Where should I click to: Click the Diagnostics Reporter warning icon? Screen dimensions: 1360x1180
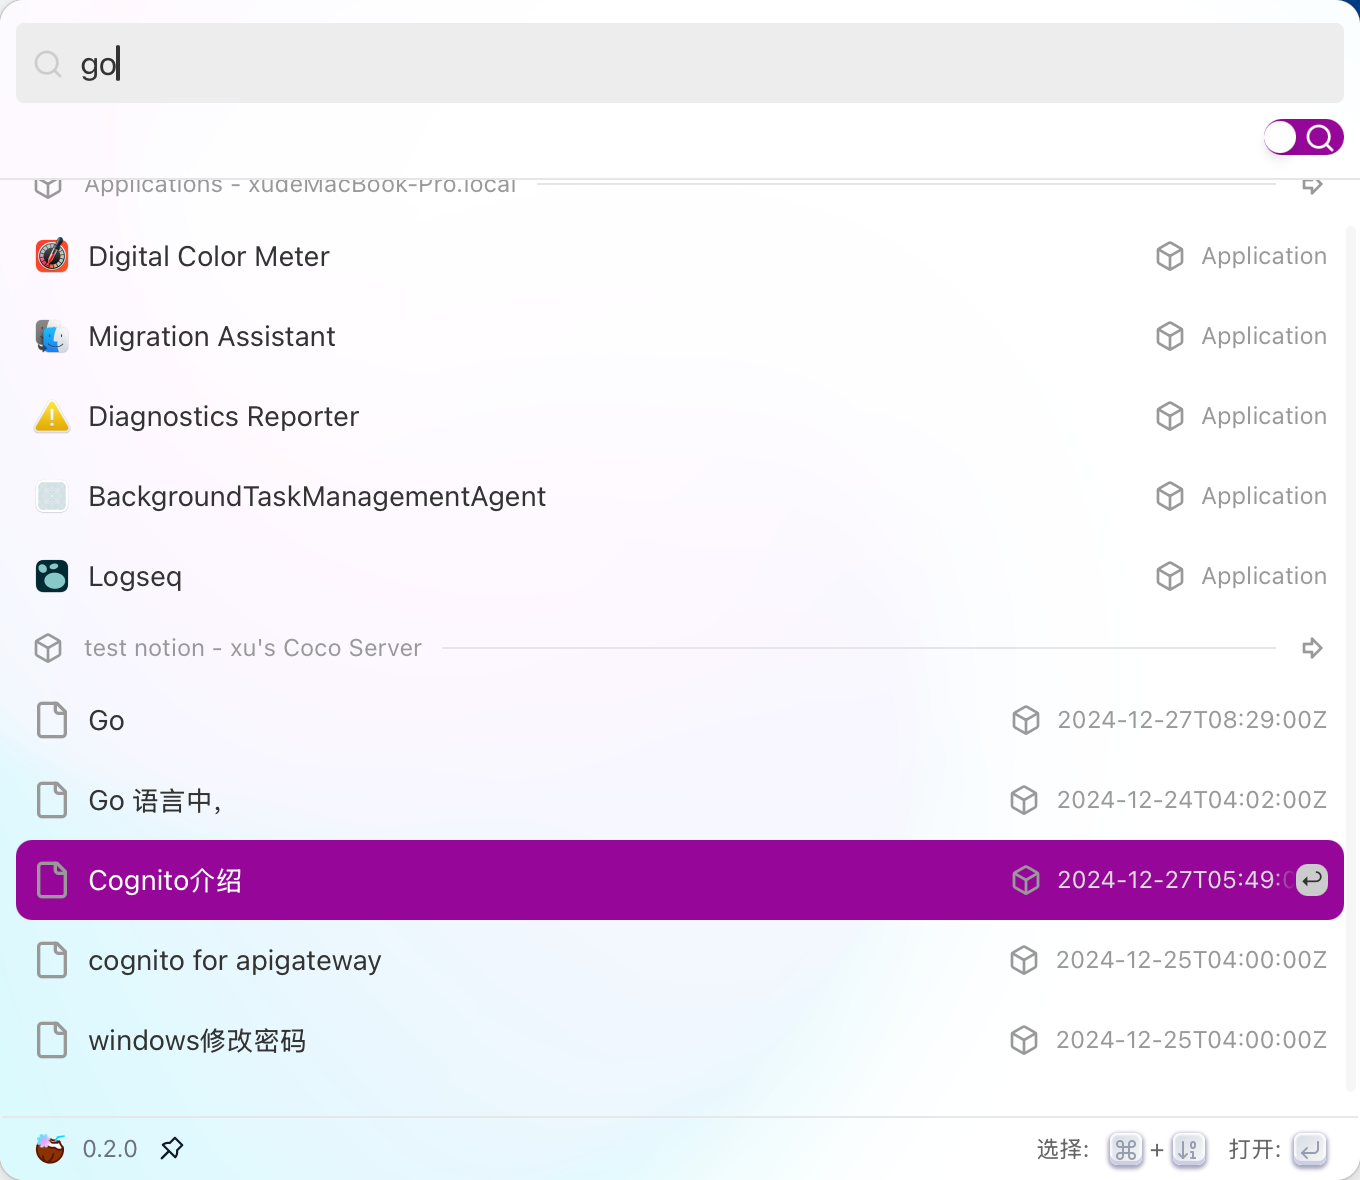52,416
